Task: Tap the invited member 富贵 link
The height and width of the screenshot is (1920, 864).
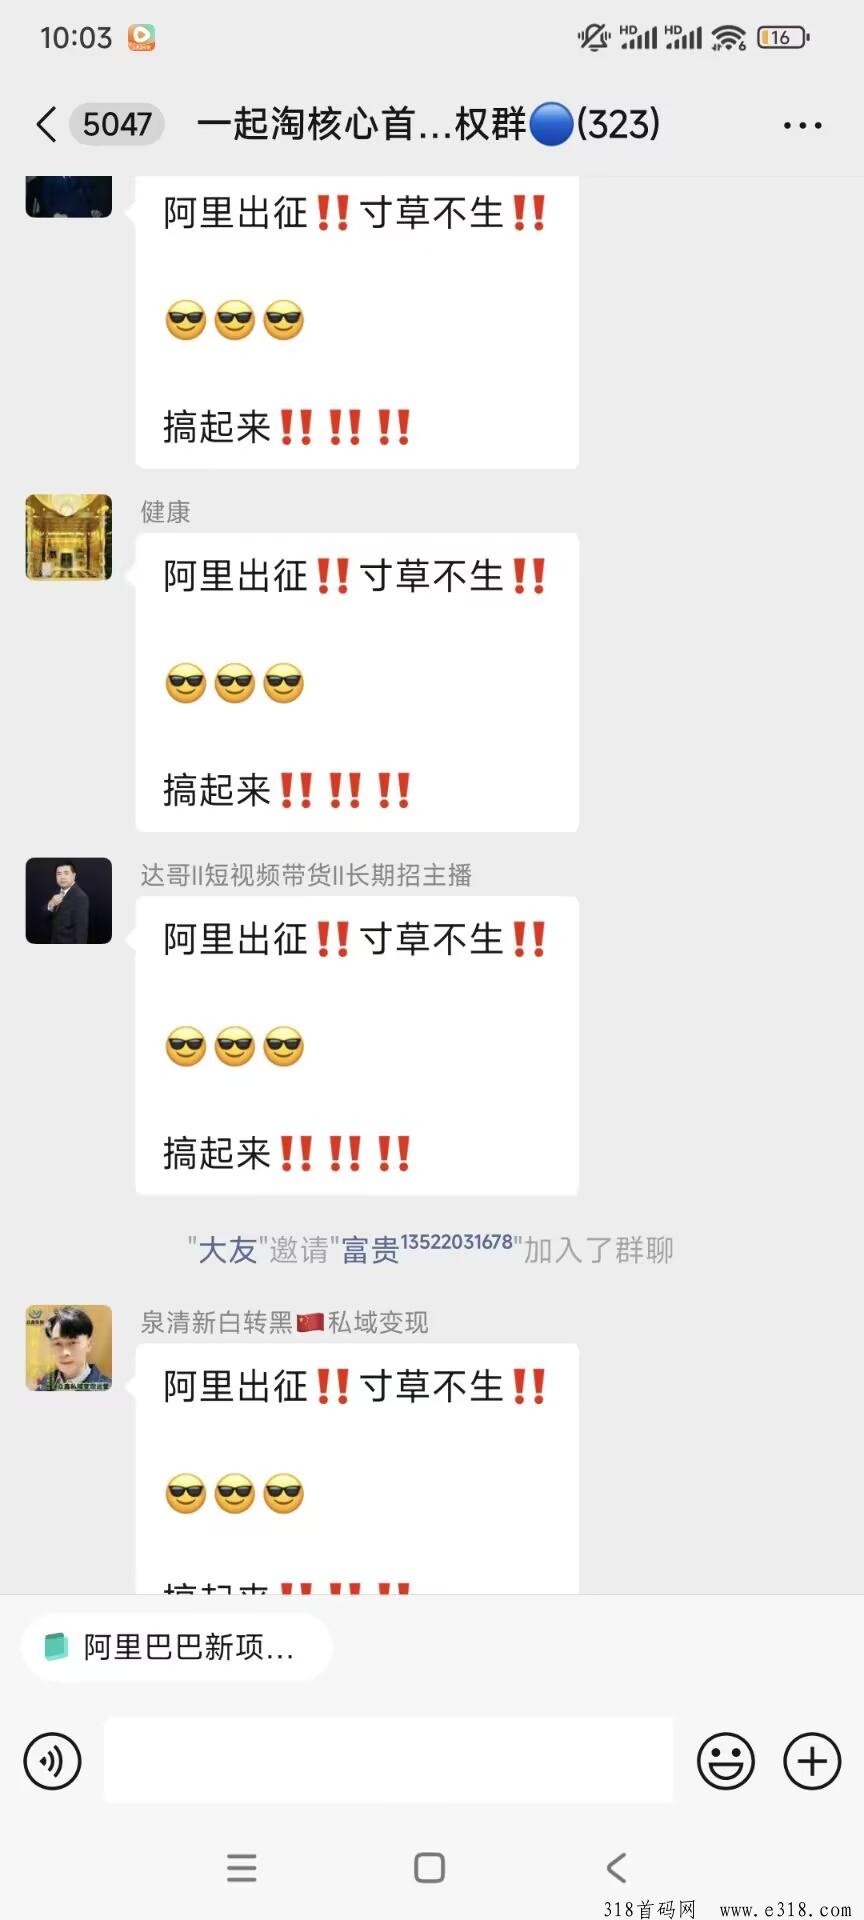Action: point(427,1248)
